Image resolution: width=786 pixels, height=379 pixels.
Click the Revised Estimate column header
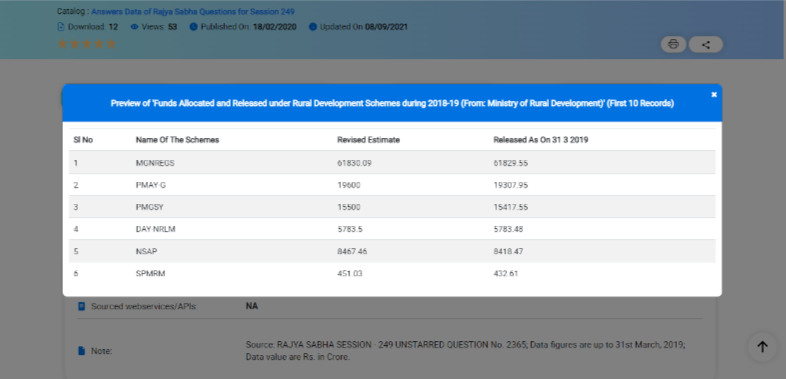click(x=368, y=140)
